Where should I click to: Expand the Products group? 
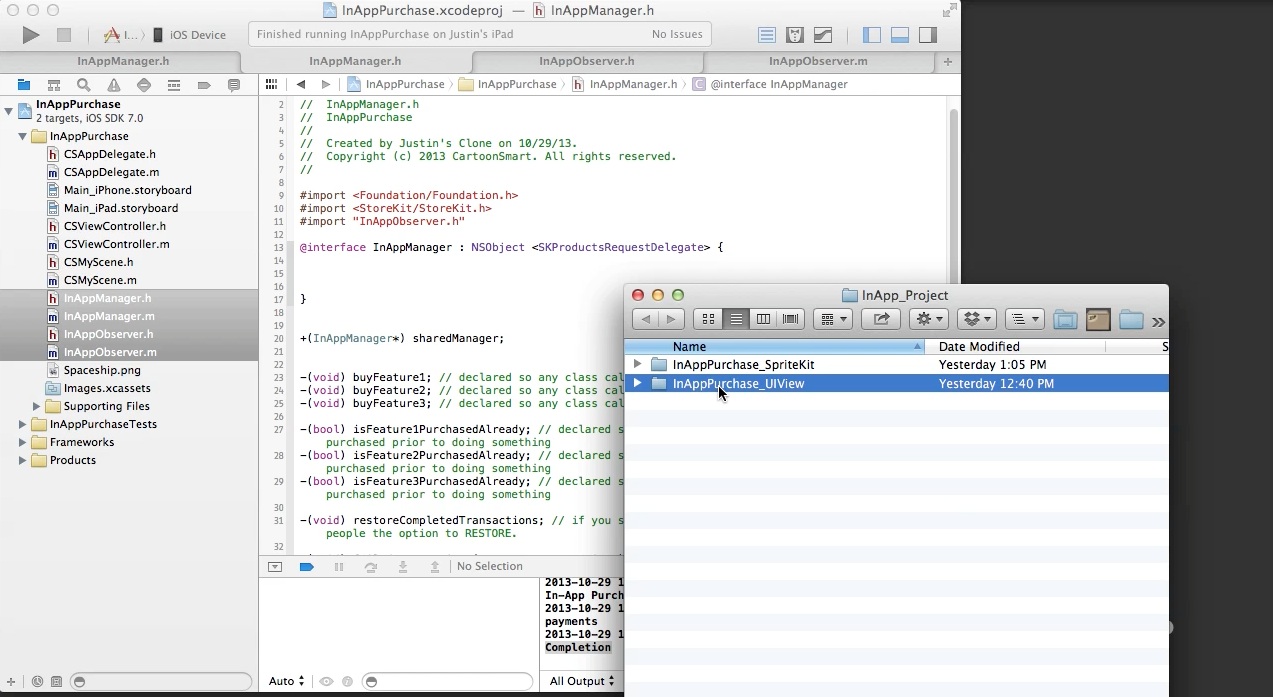(23, 460)
